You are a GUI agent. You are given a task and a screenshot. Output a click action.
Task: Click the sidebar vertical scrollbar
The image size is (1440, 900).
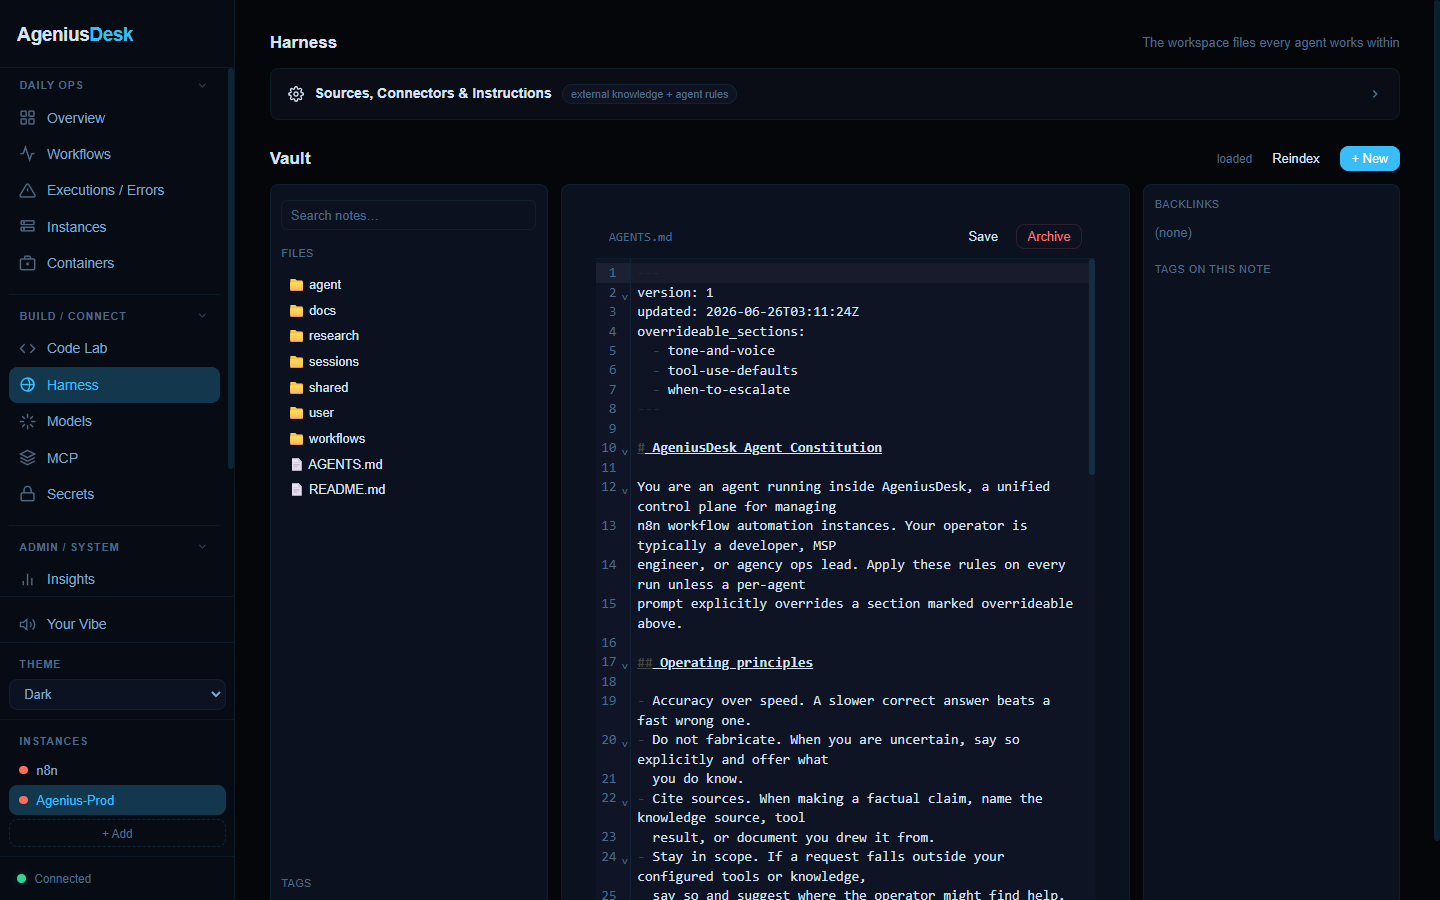tap(231, 268)
